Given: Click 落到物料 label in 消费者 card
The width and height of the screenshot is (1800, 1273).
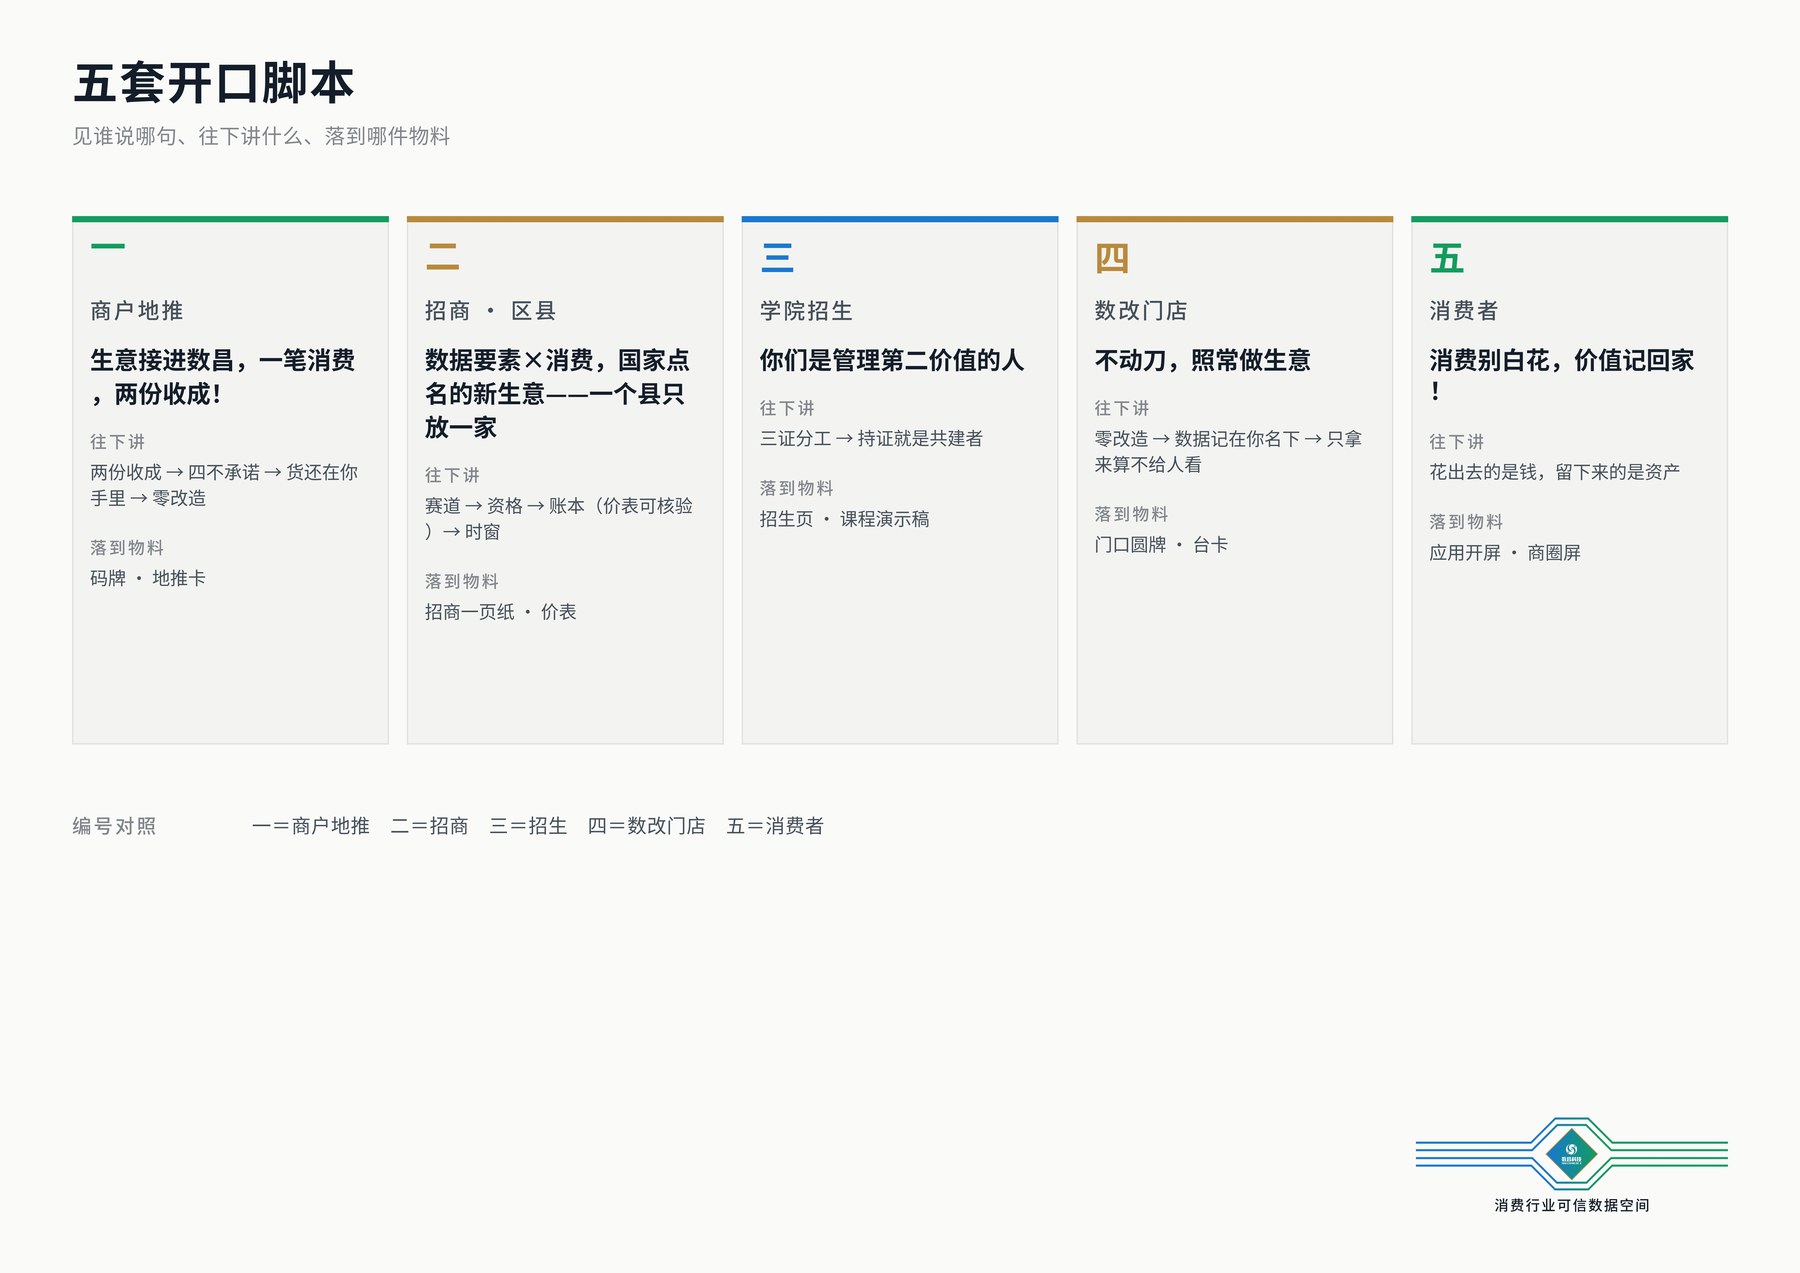Looking at the screenshot, I should coord(1467,522).
